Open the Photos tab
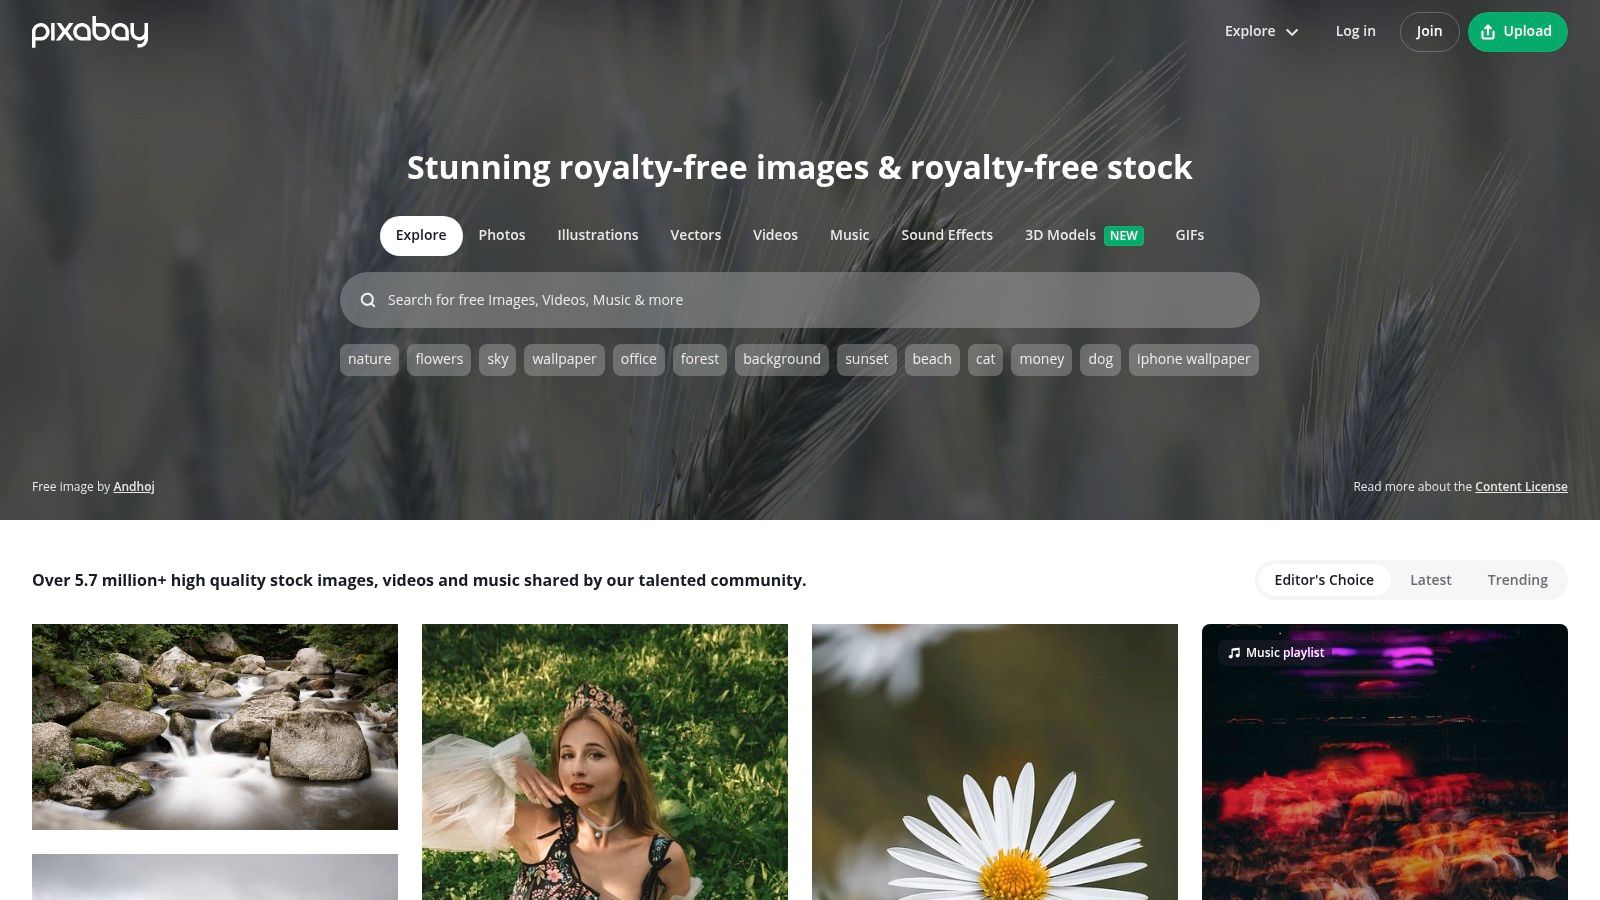Screen dimensions: 1600x900 click(502, 235)
